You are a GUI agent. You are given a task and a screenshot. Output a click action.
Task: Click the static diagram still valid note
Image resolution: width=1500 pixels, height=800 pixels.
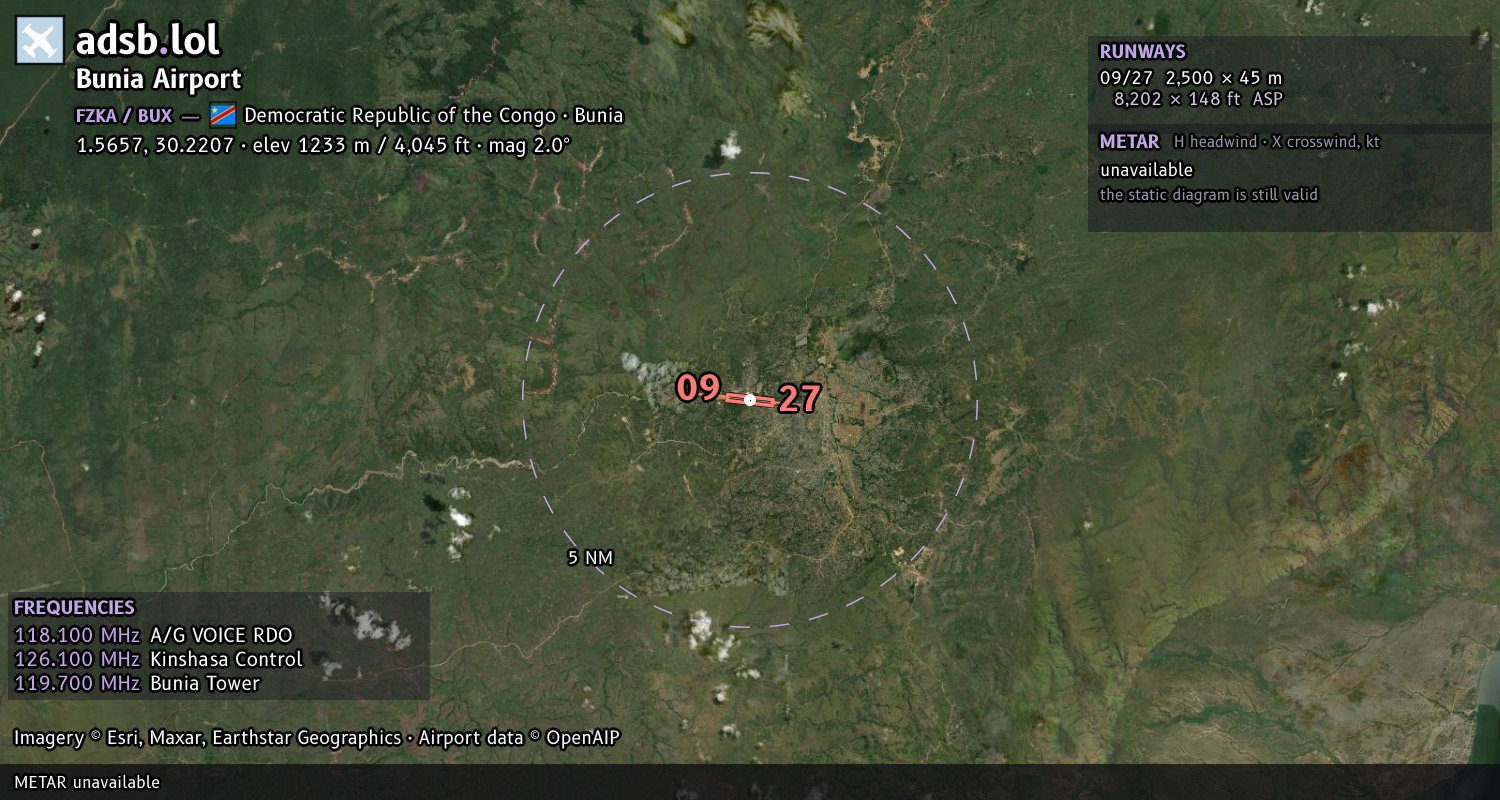tap(1209, 195)
